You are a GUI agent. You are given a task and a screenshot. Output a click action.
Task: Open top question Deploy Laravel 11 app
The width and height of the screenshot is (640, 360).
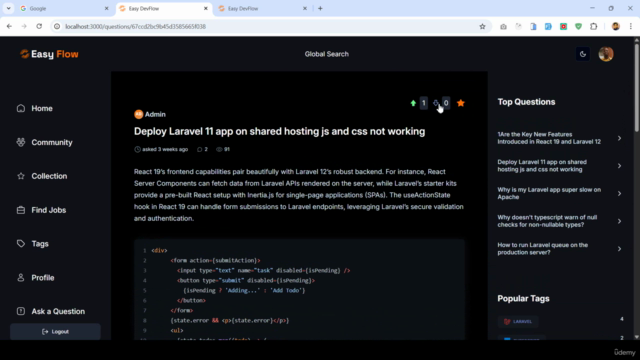click(x=542, y=166)
